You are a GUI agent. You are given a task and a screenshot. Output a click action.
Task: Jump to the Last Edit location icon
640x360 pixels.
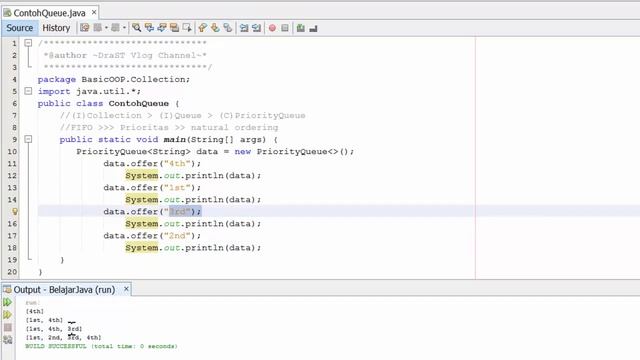point(84,28)
